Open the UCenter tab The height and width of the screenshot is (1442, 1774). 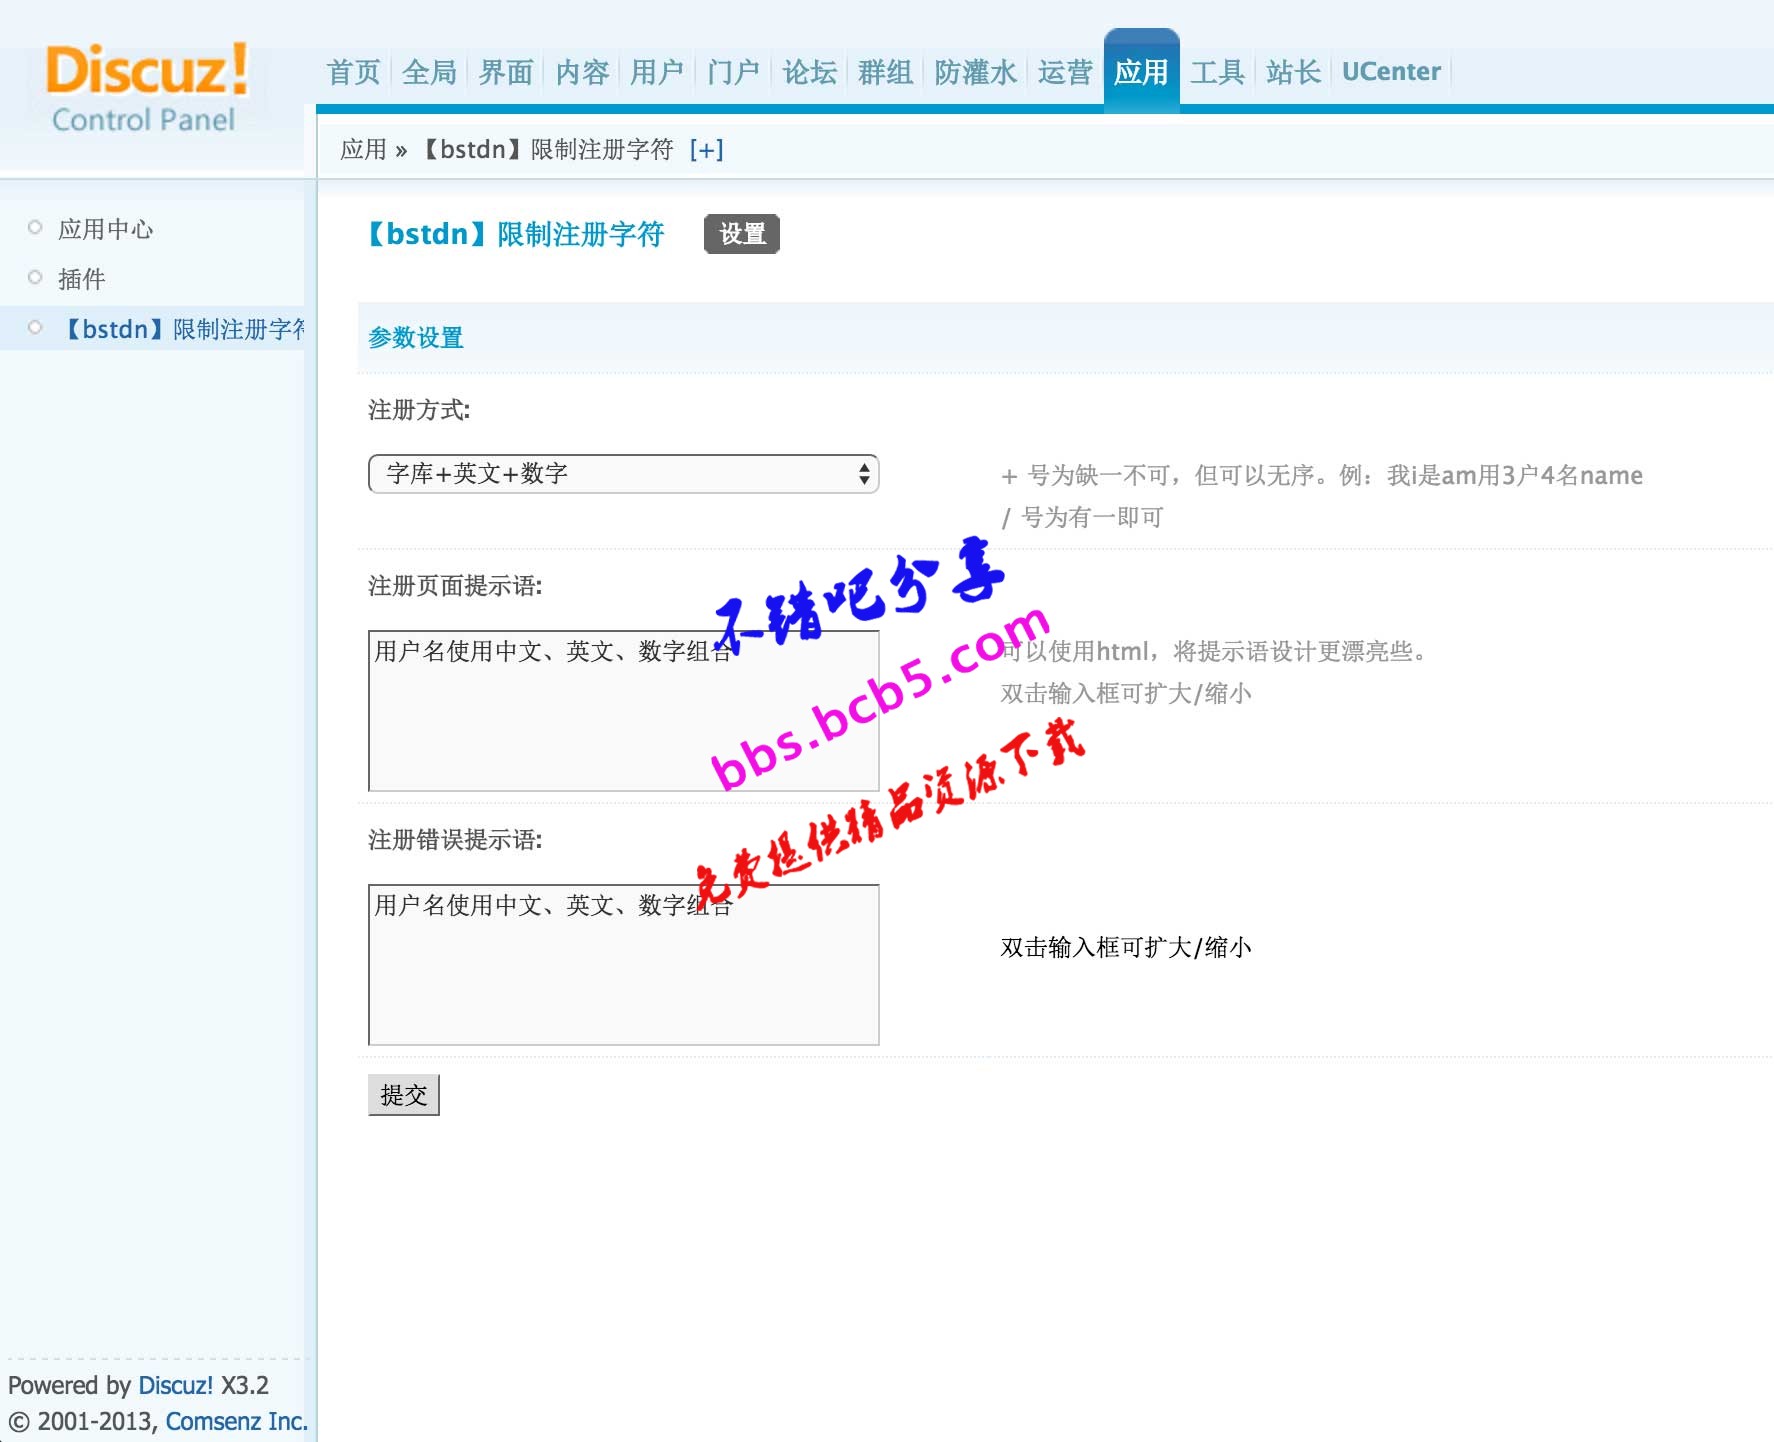coord(1391,72)
